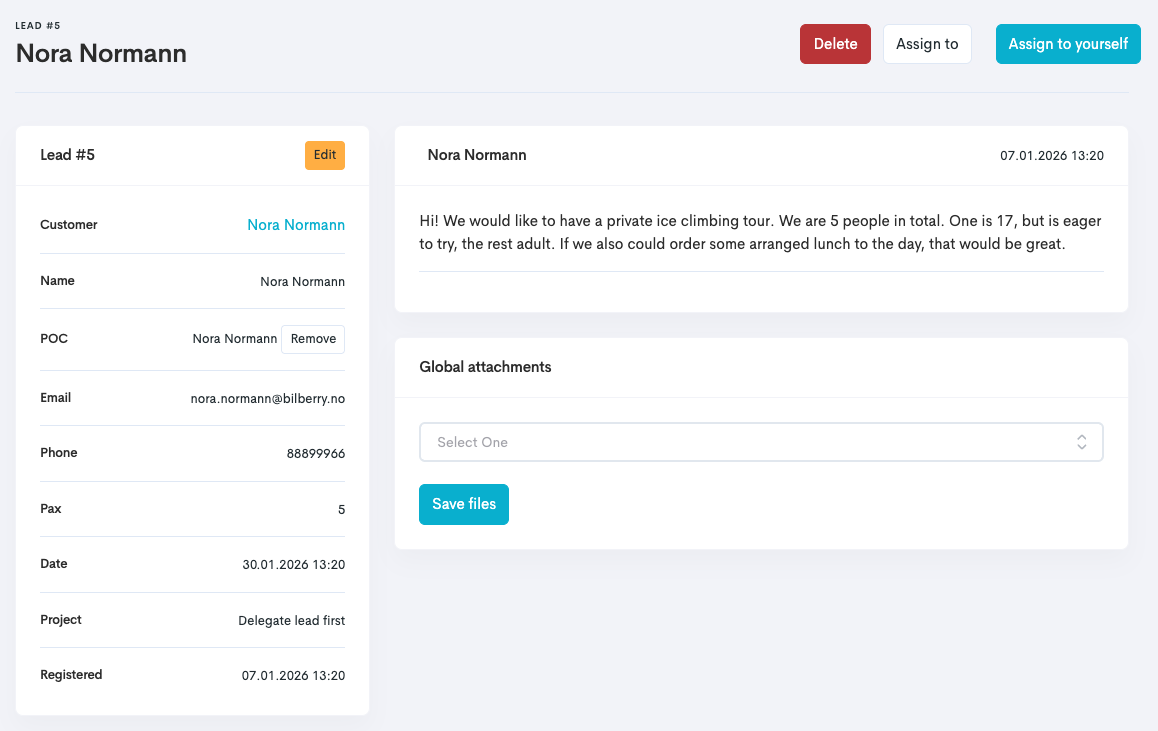Click the large Nora Normann page title
This screenshot has width=1158, height=731.
coord(101,53)
